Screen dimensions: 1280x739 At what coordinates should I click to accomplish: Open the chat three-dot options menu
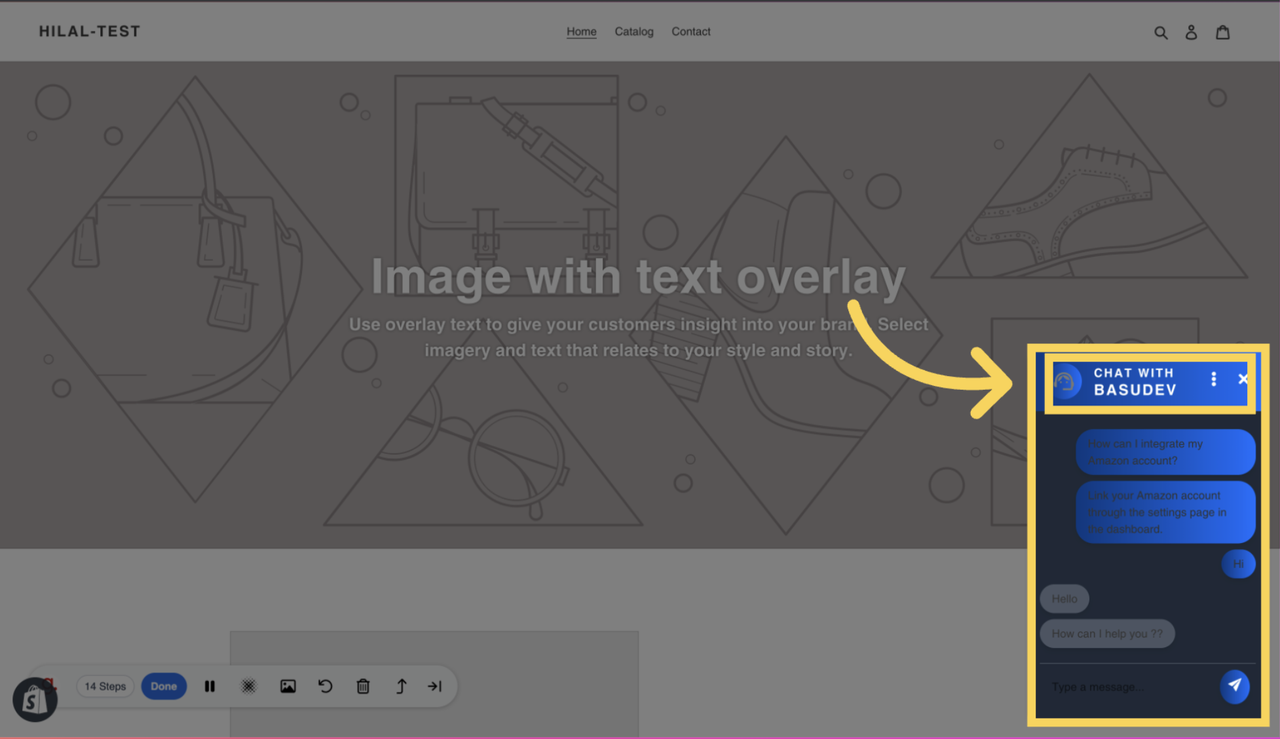(x=1214, y=379)
